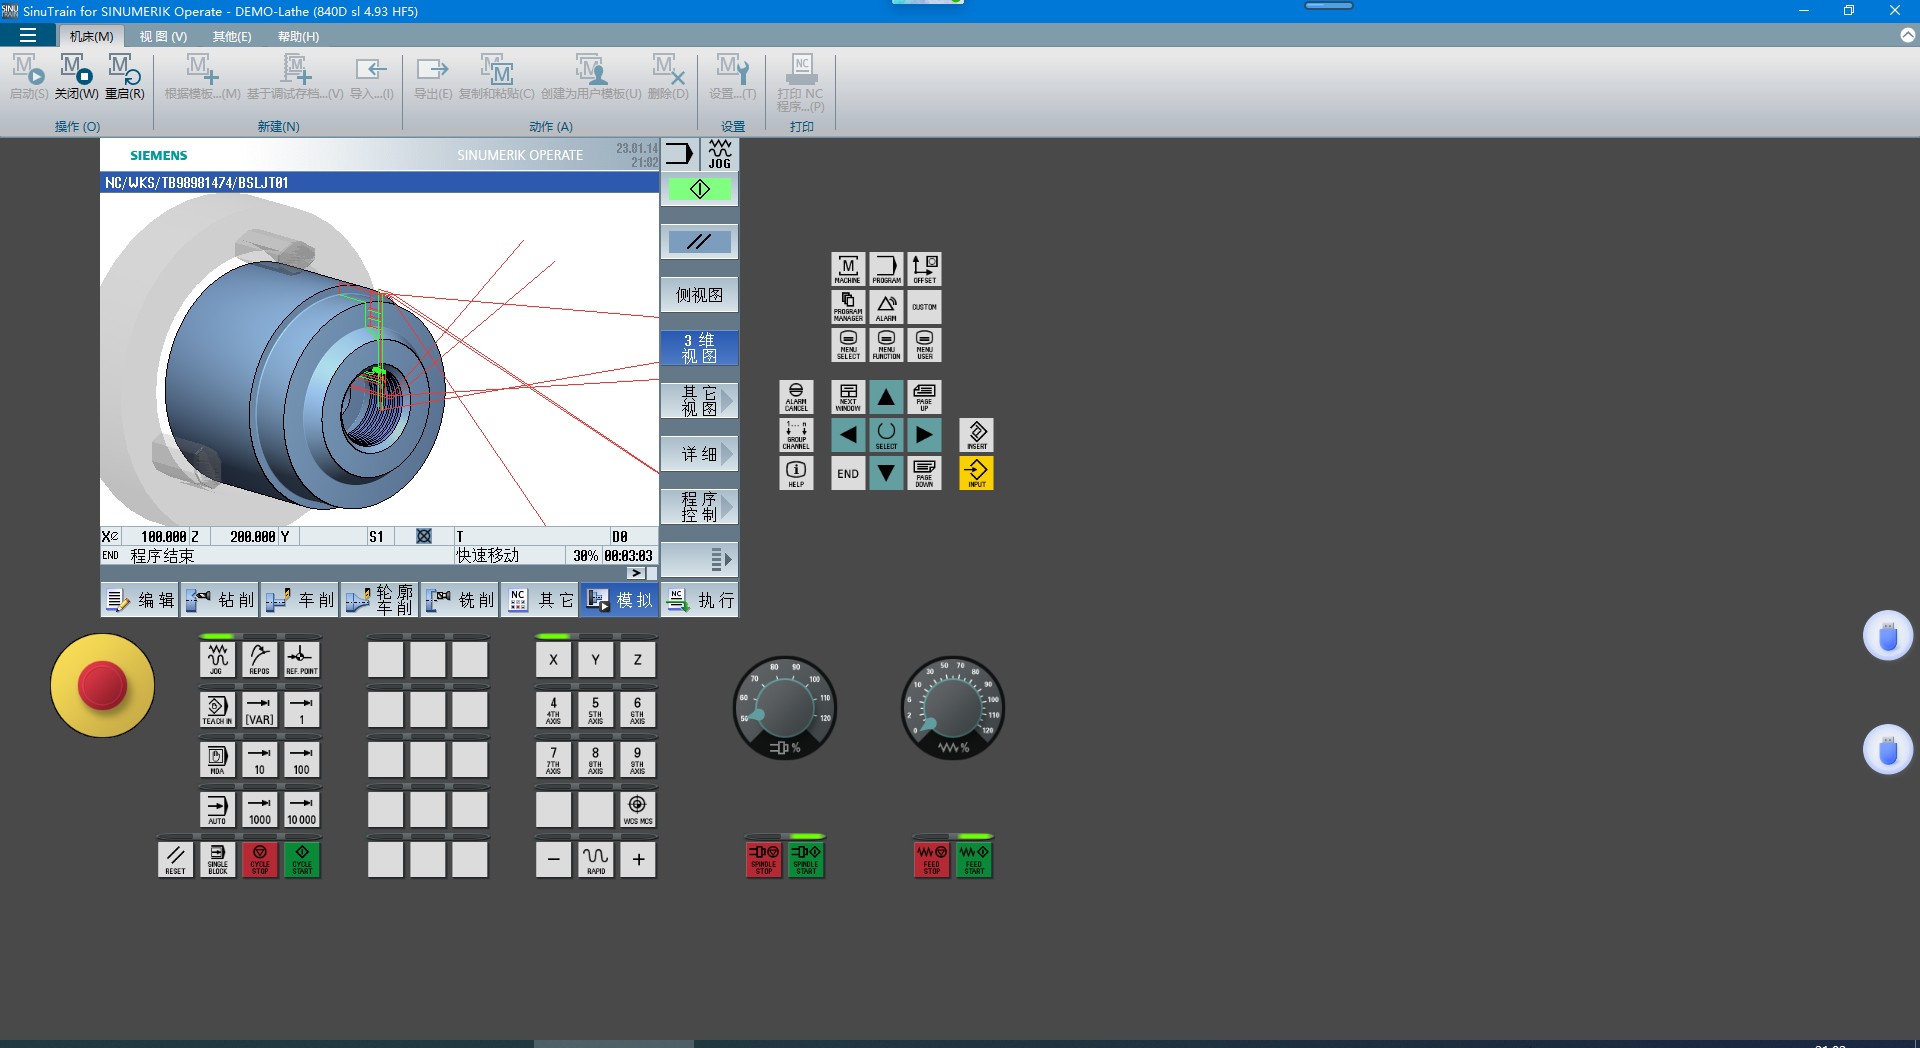Open the PROGRAM area key
The width and height of the screenshot is (1920, 1048).
tap(886, 269)
